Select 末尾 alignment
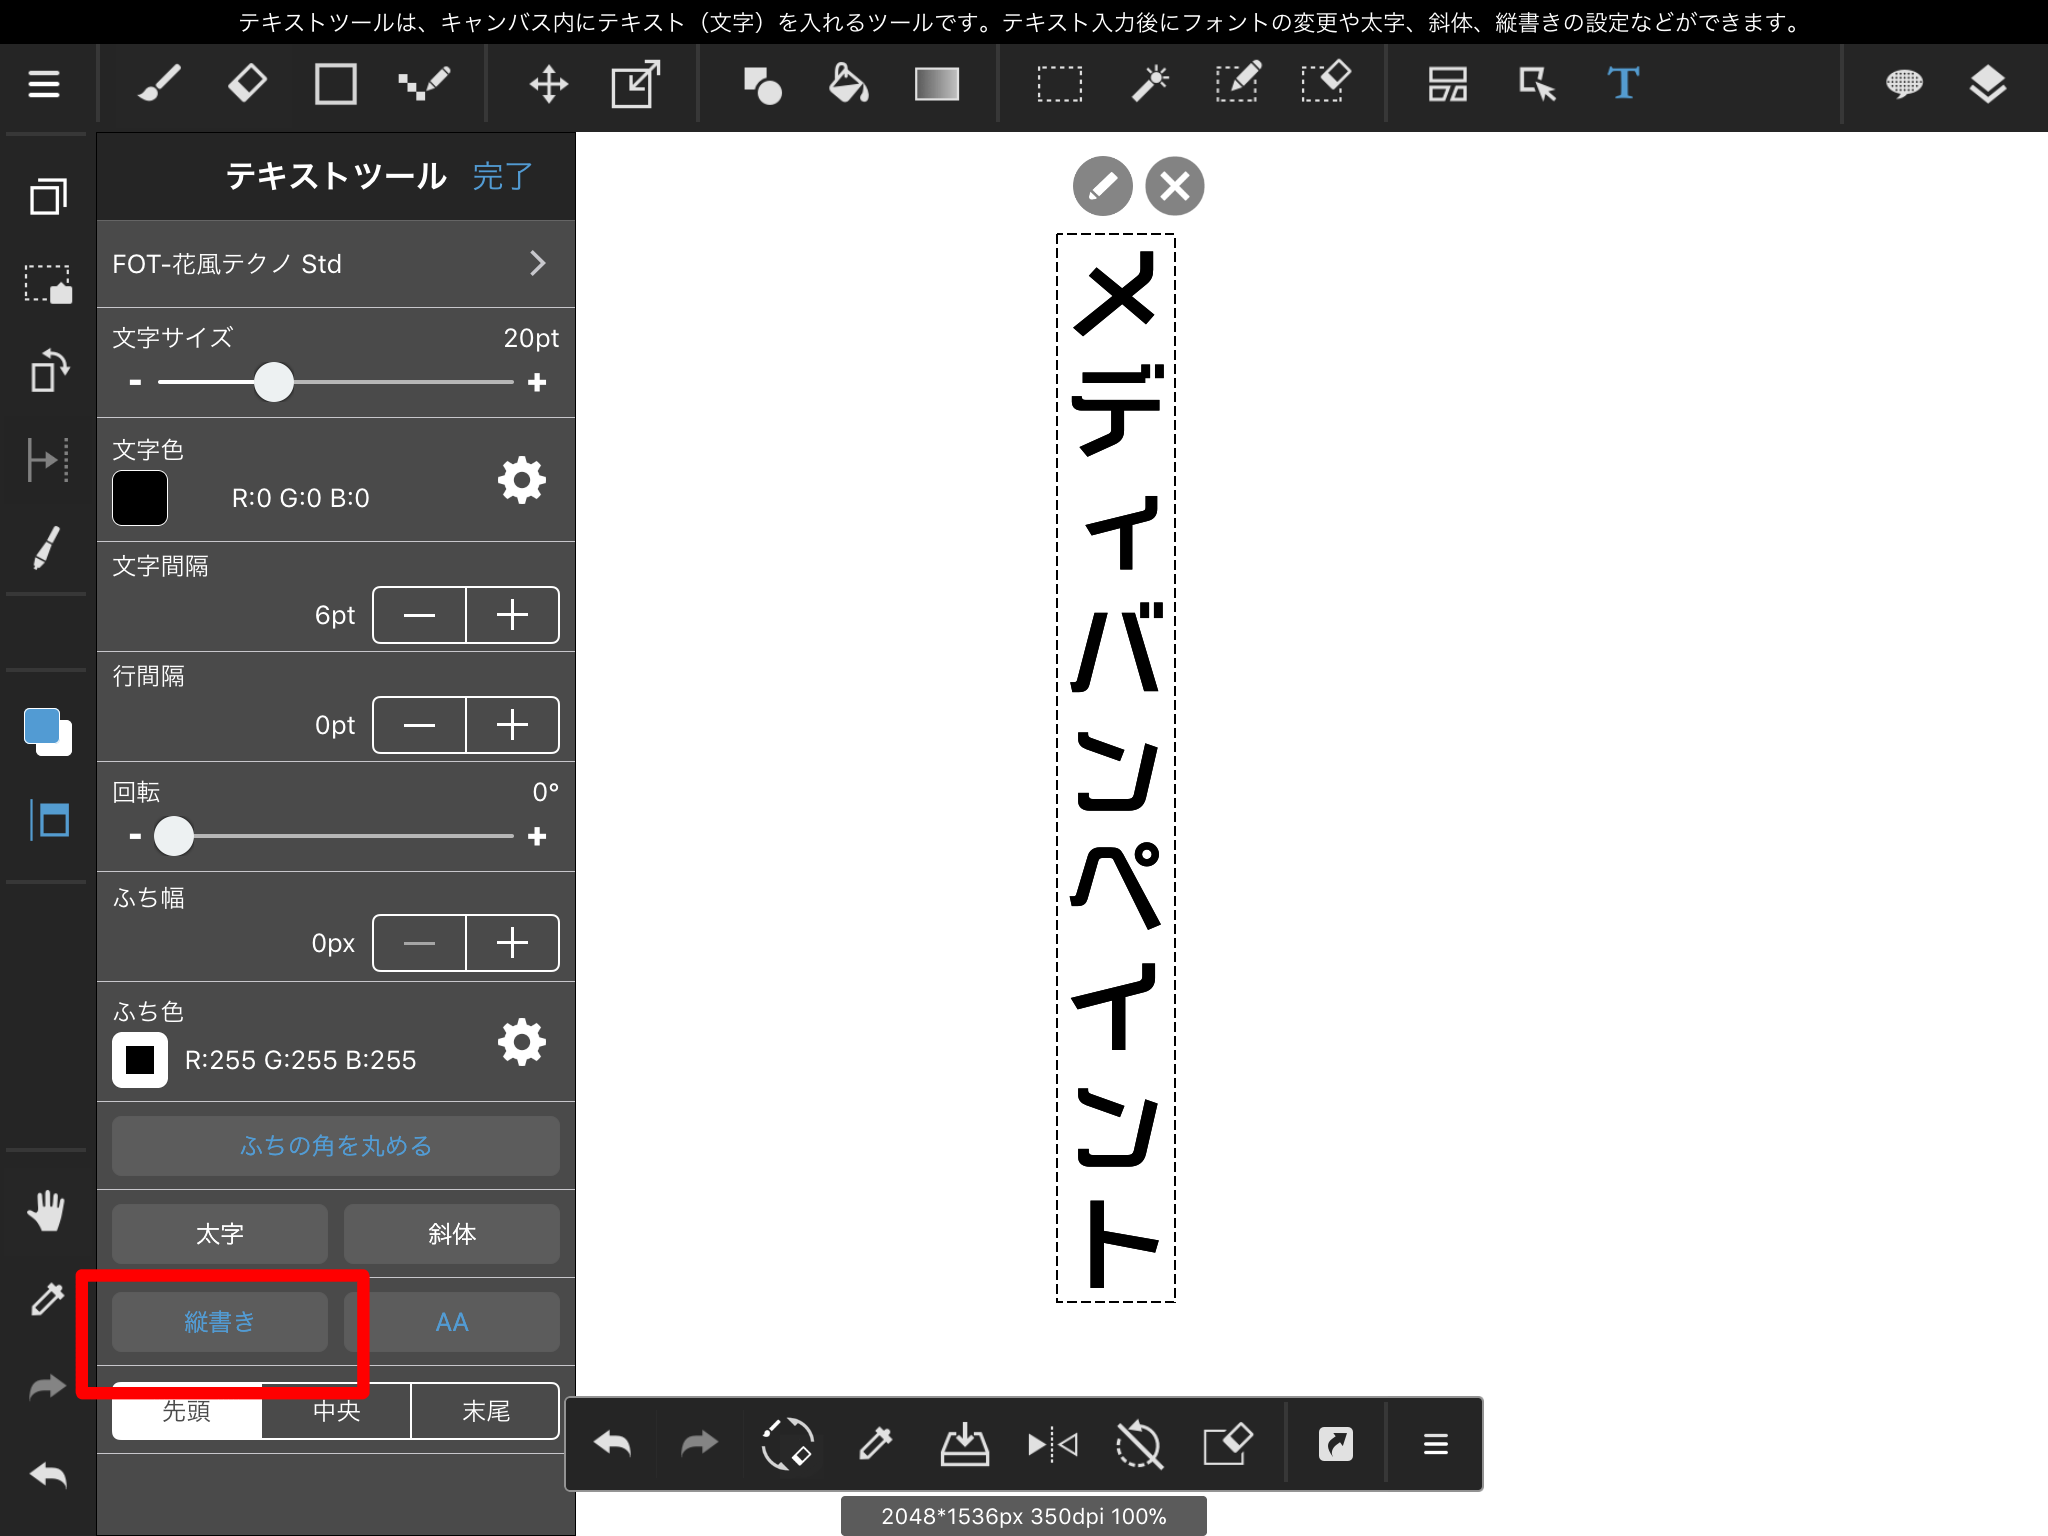The image size is (2048, 1536). pyautogui.click(x=485, y=1411)
